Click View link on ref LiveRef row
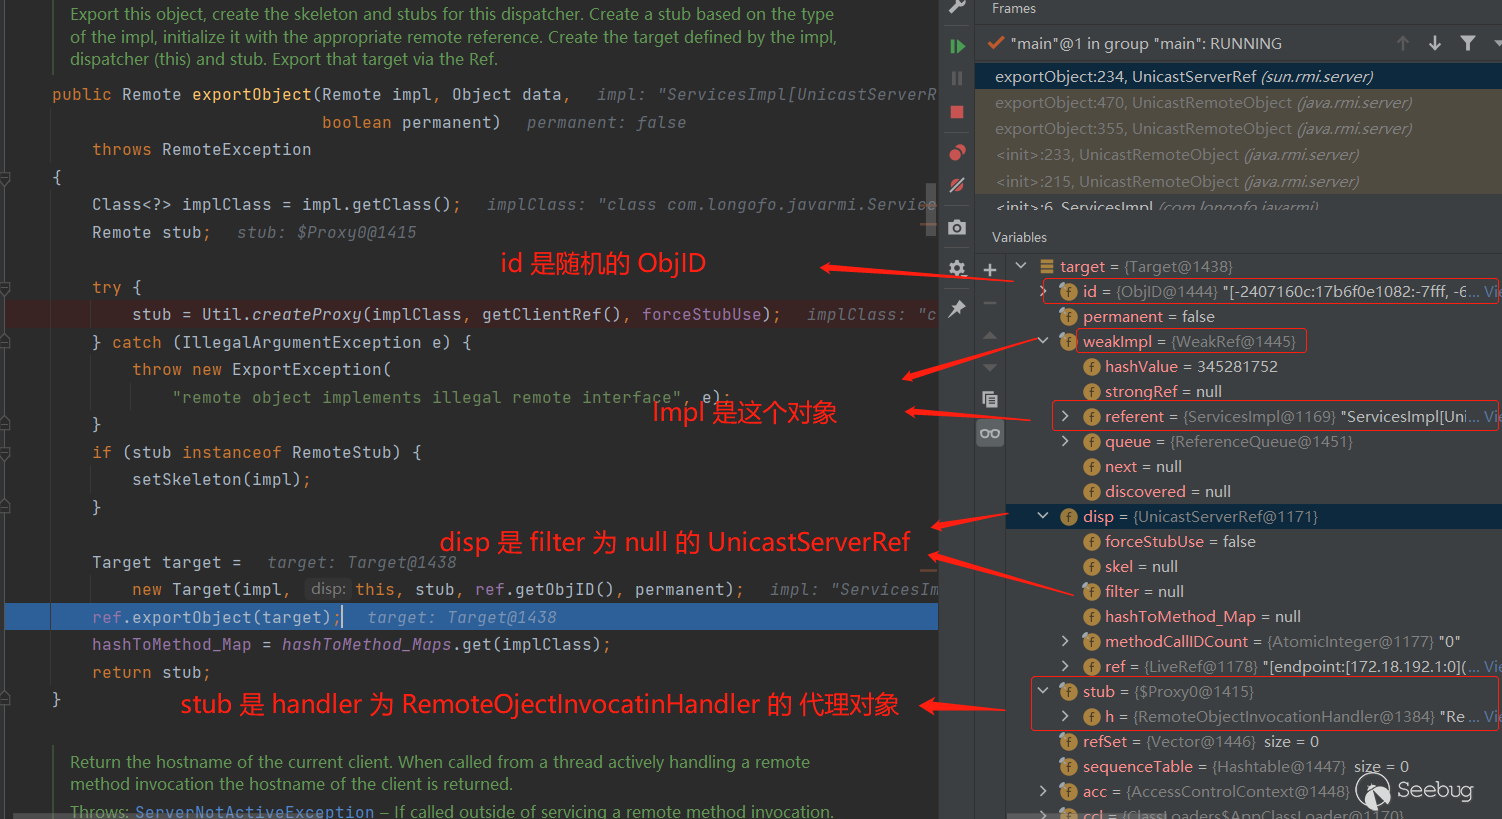The image size is (1502, 819). coord(1492,666)
